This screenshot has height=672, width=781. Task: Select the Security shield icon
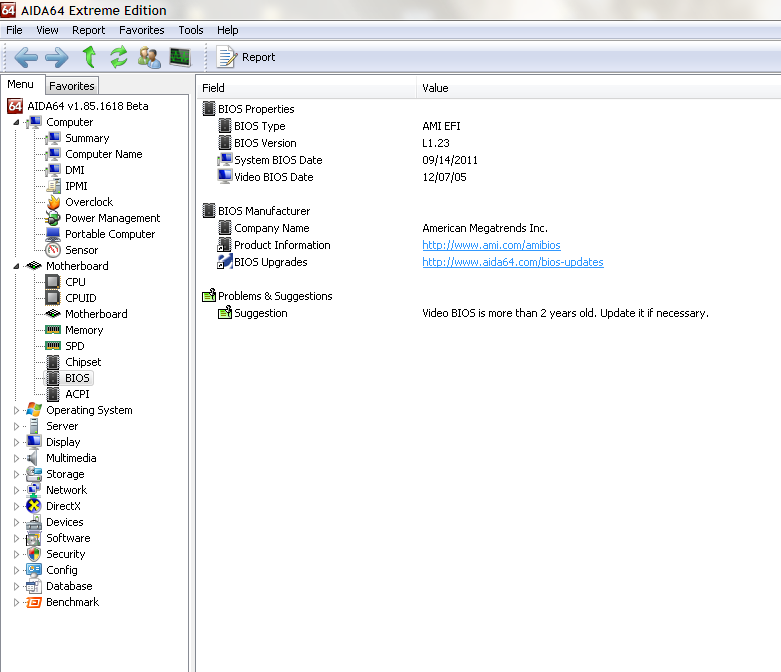point(34,554)
